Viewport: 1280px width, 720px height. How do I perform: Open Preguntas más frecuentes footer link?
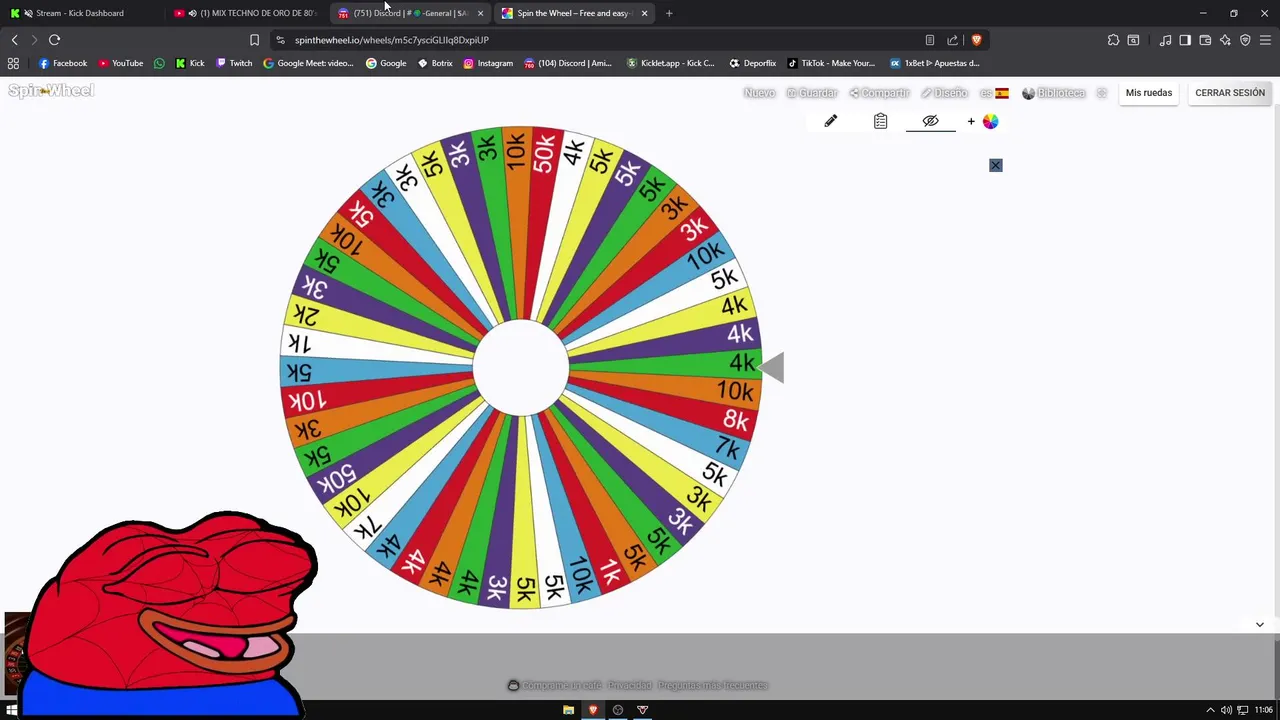click(x=713, y=685)
